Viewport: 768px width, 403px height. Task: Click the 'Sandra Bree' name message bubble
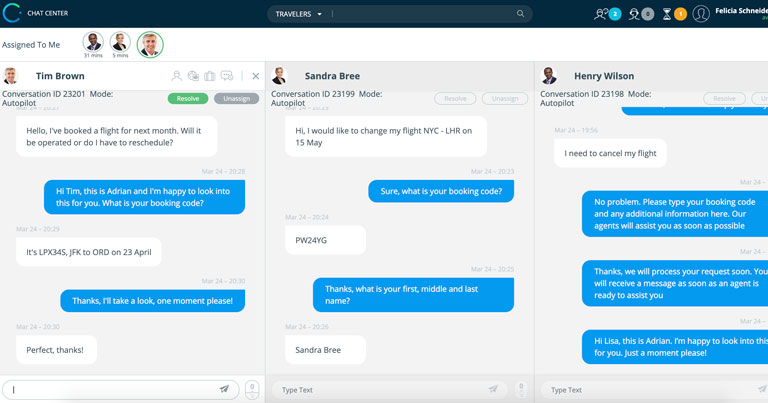(x=325, y=350)
